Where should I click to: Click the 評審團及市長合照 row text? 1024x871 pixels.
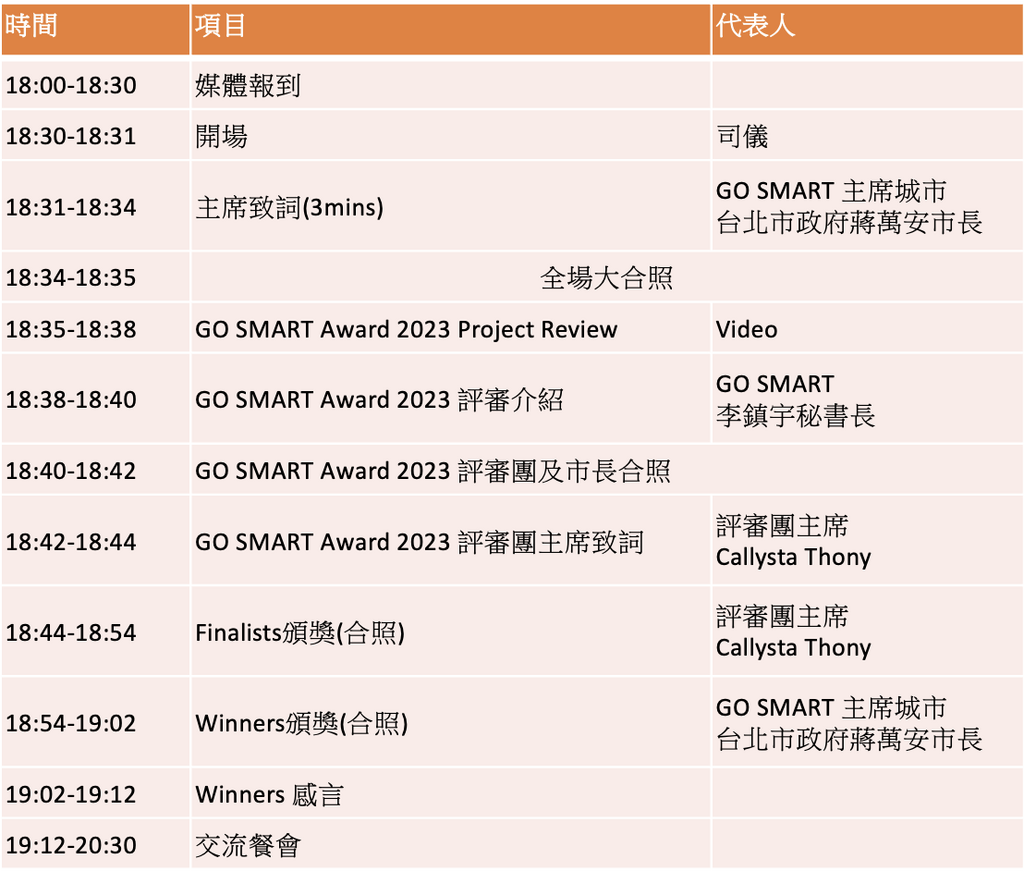tap(433, 471)
